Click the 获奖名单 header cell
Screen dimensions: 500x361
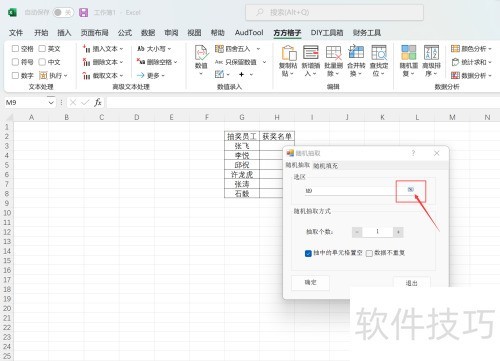277,136
